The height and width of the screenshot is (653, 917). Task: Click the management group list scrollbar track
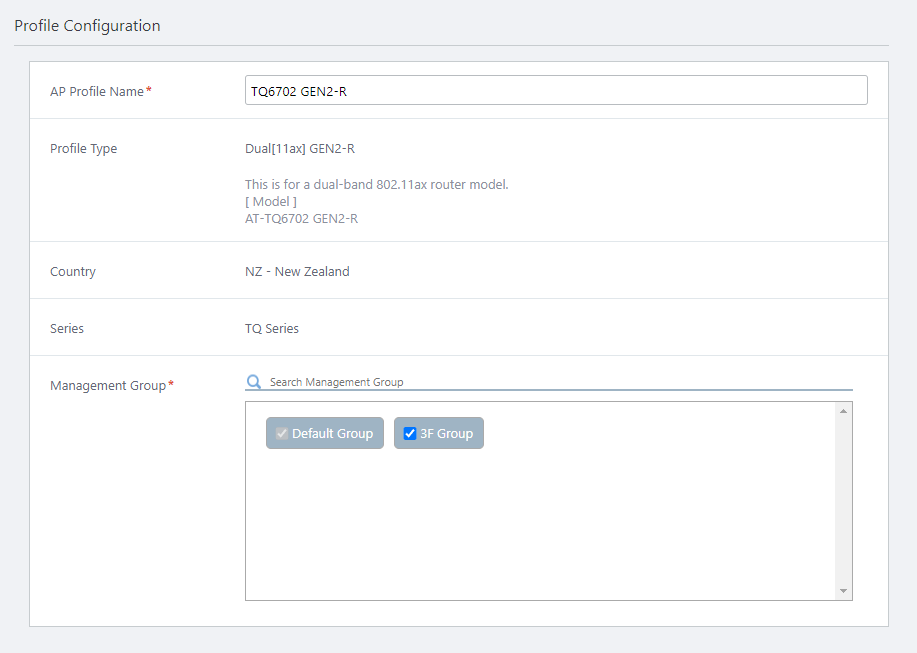pyautogui.click(x=844, y=500)
